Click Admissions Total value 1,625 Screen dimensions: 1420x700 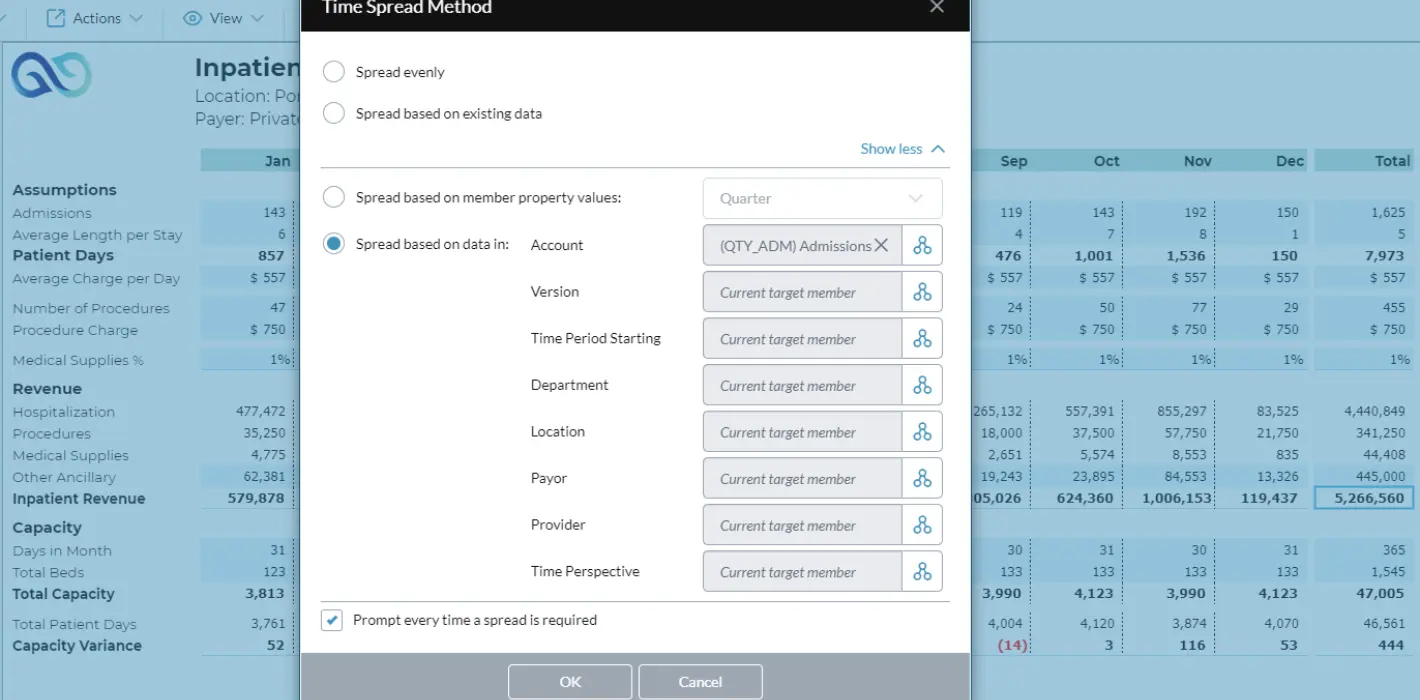click(x=1388, y=212)
